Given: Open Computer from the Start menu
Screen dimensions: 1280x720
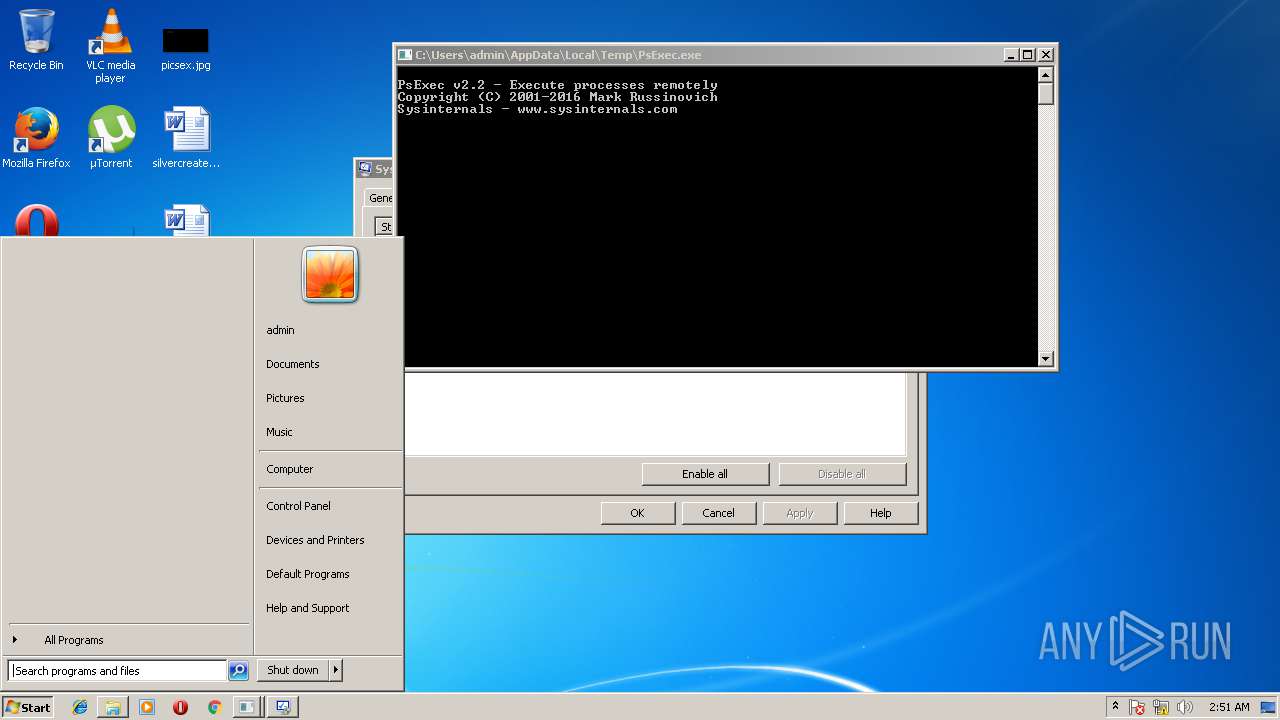Looking at the screenshot, I should (x=330, y=469).
